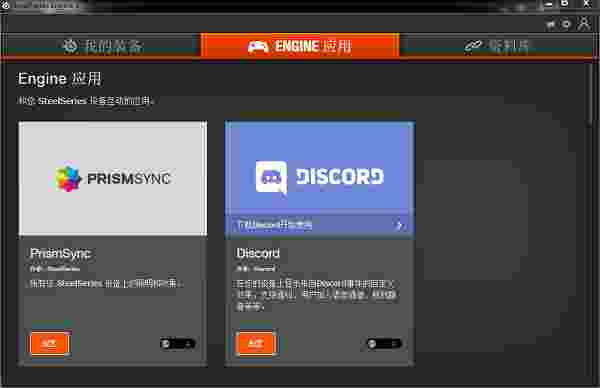Click the PrismSync banner thumbnail
This screenshot has height=388, width=600.
(113, 178)
